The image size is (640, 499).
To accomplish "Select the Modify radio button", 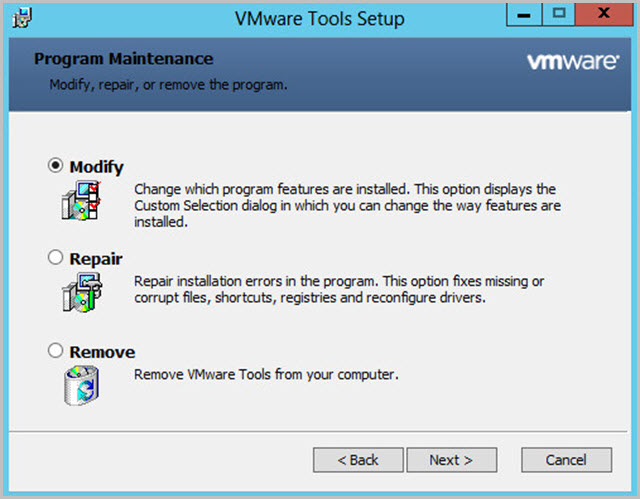I will [56, 165].
